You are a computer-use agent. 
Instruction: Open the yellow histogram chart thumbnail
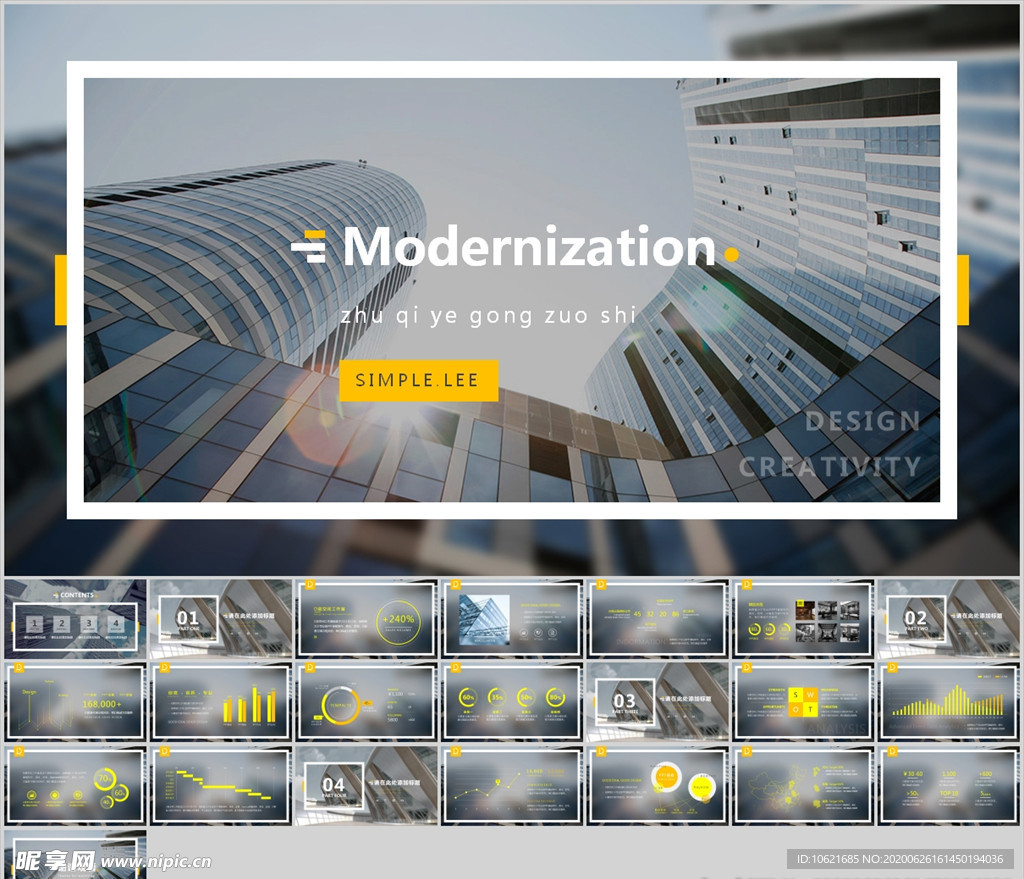tap(949, 702)
